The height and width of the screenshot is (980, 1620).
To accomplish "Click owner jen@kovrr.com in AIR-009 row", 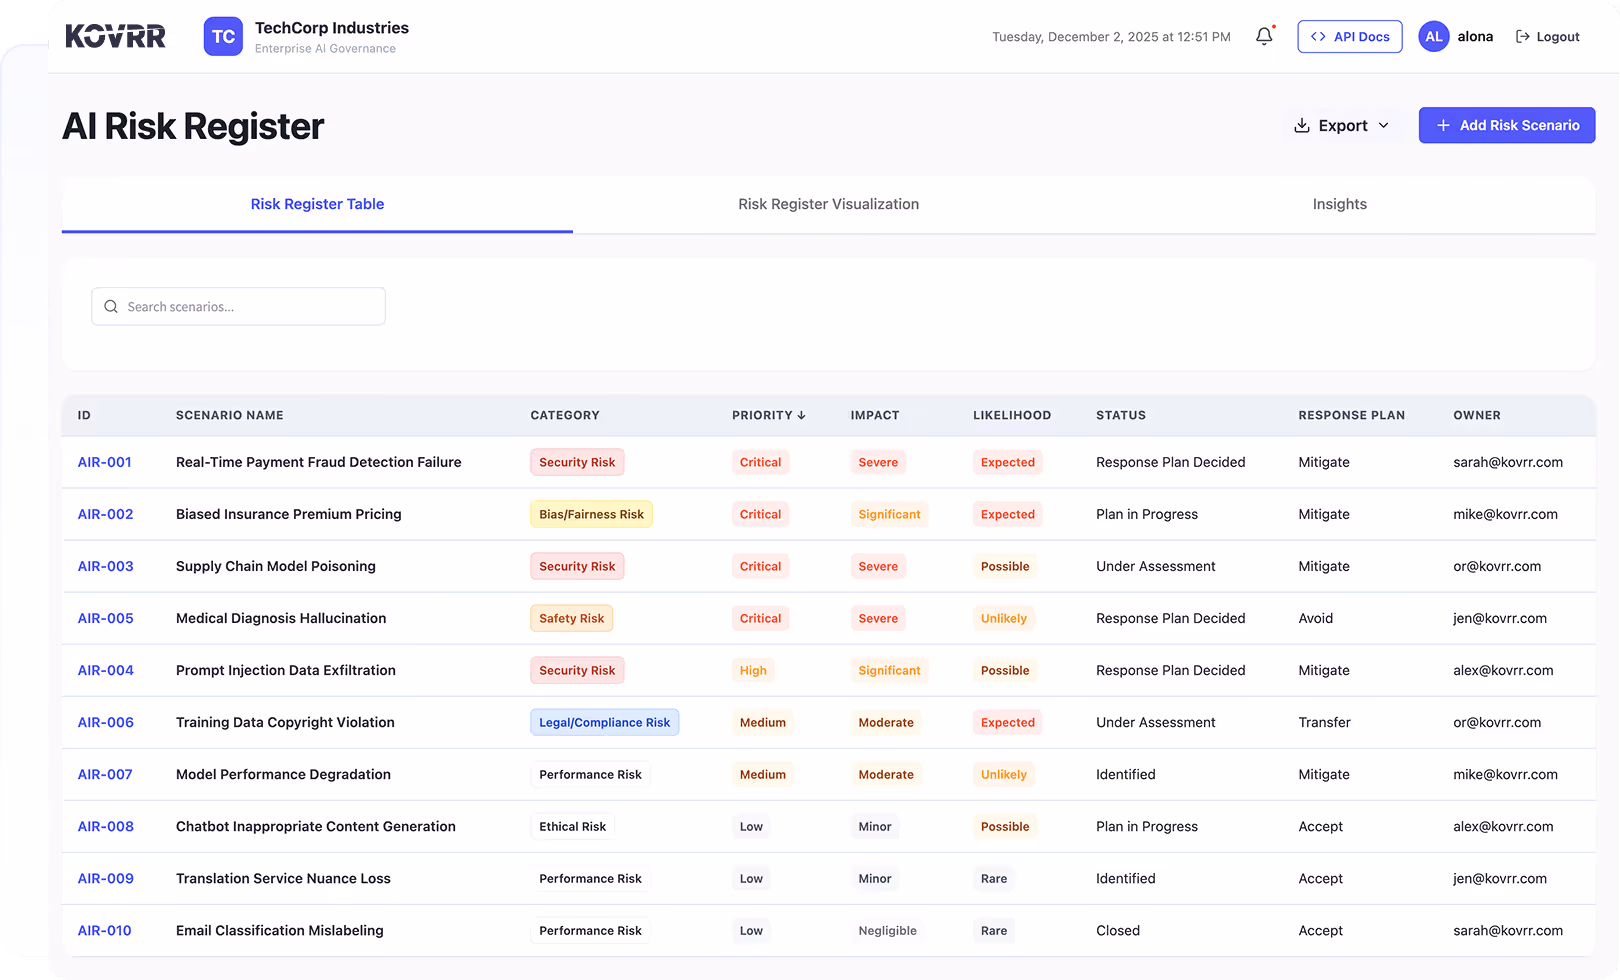I will 1500,878.
